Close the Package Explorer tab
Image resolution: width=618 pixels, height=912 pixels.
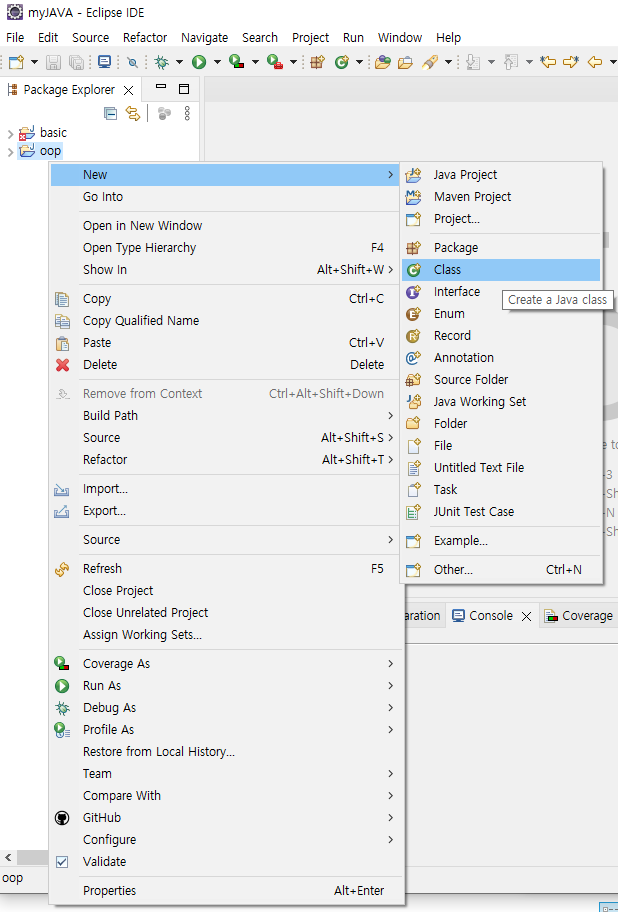coord(128,90)
